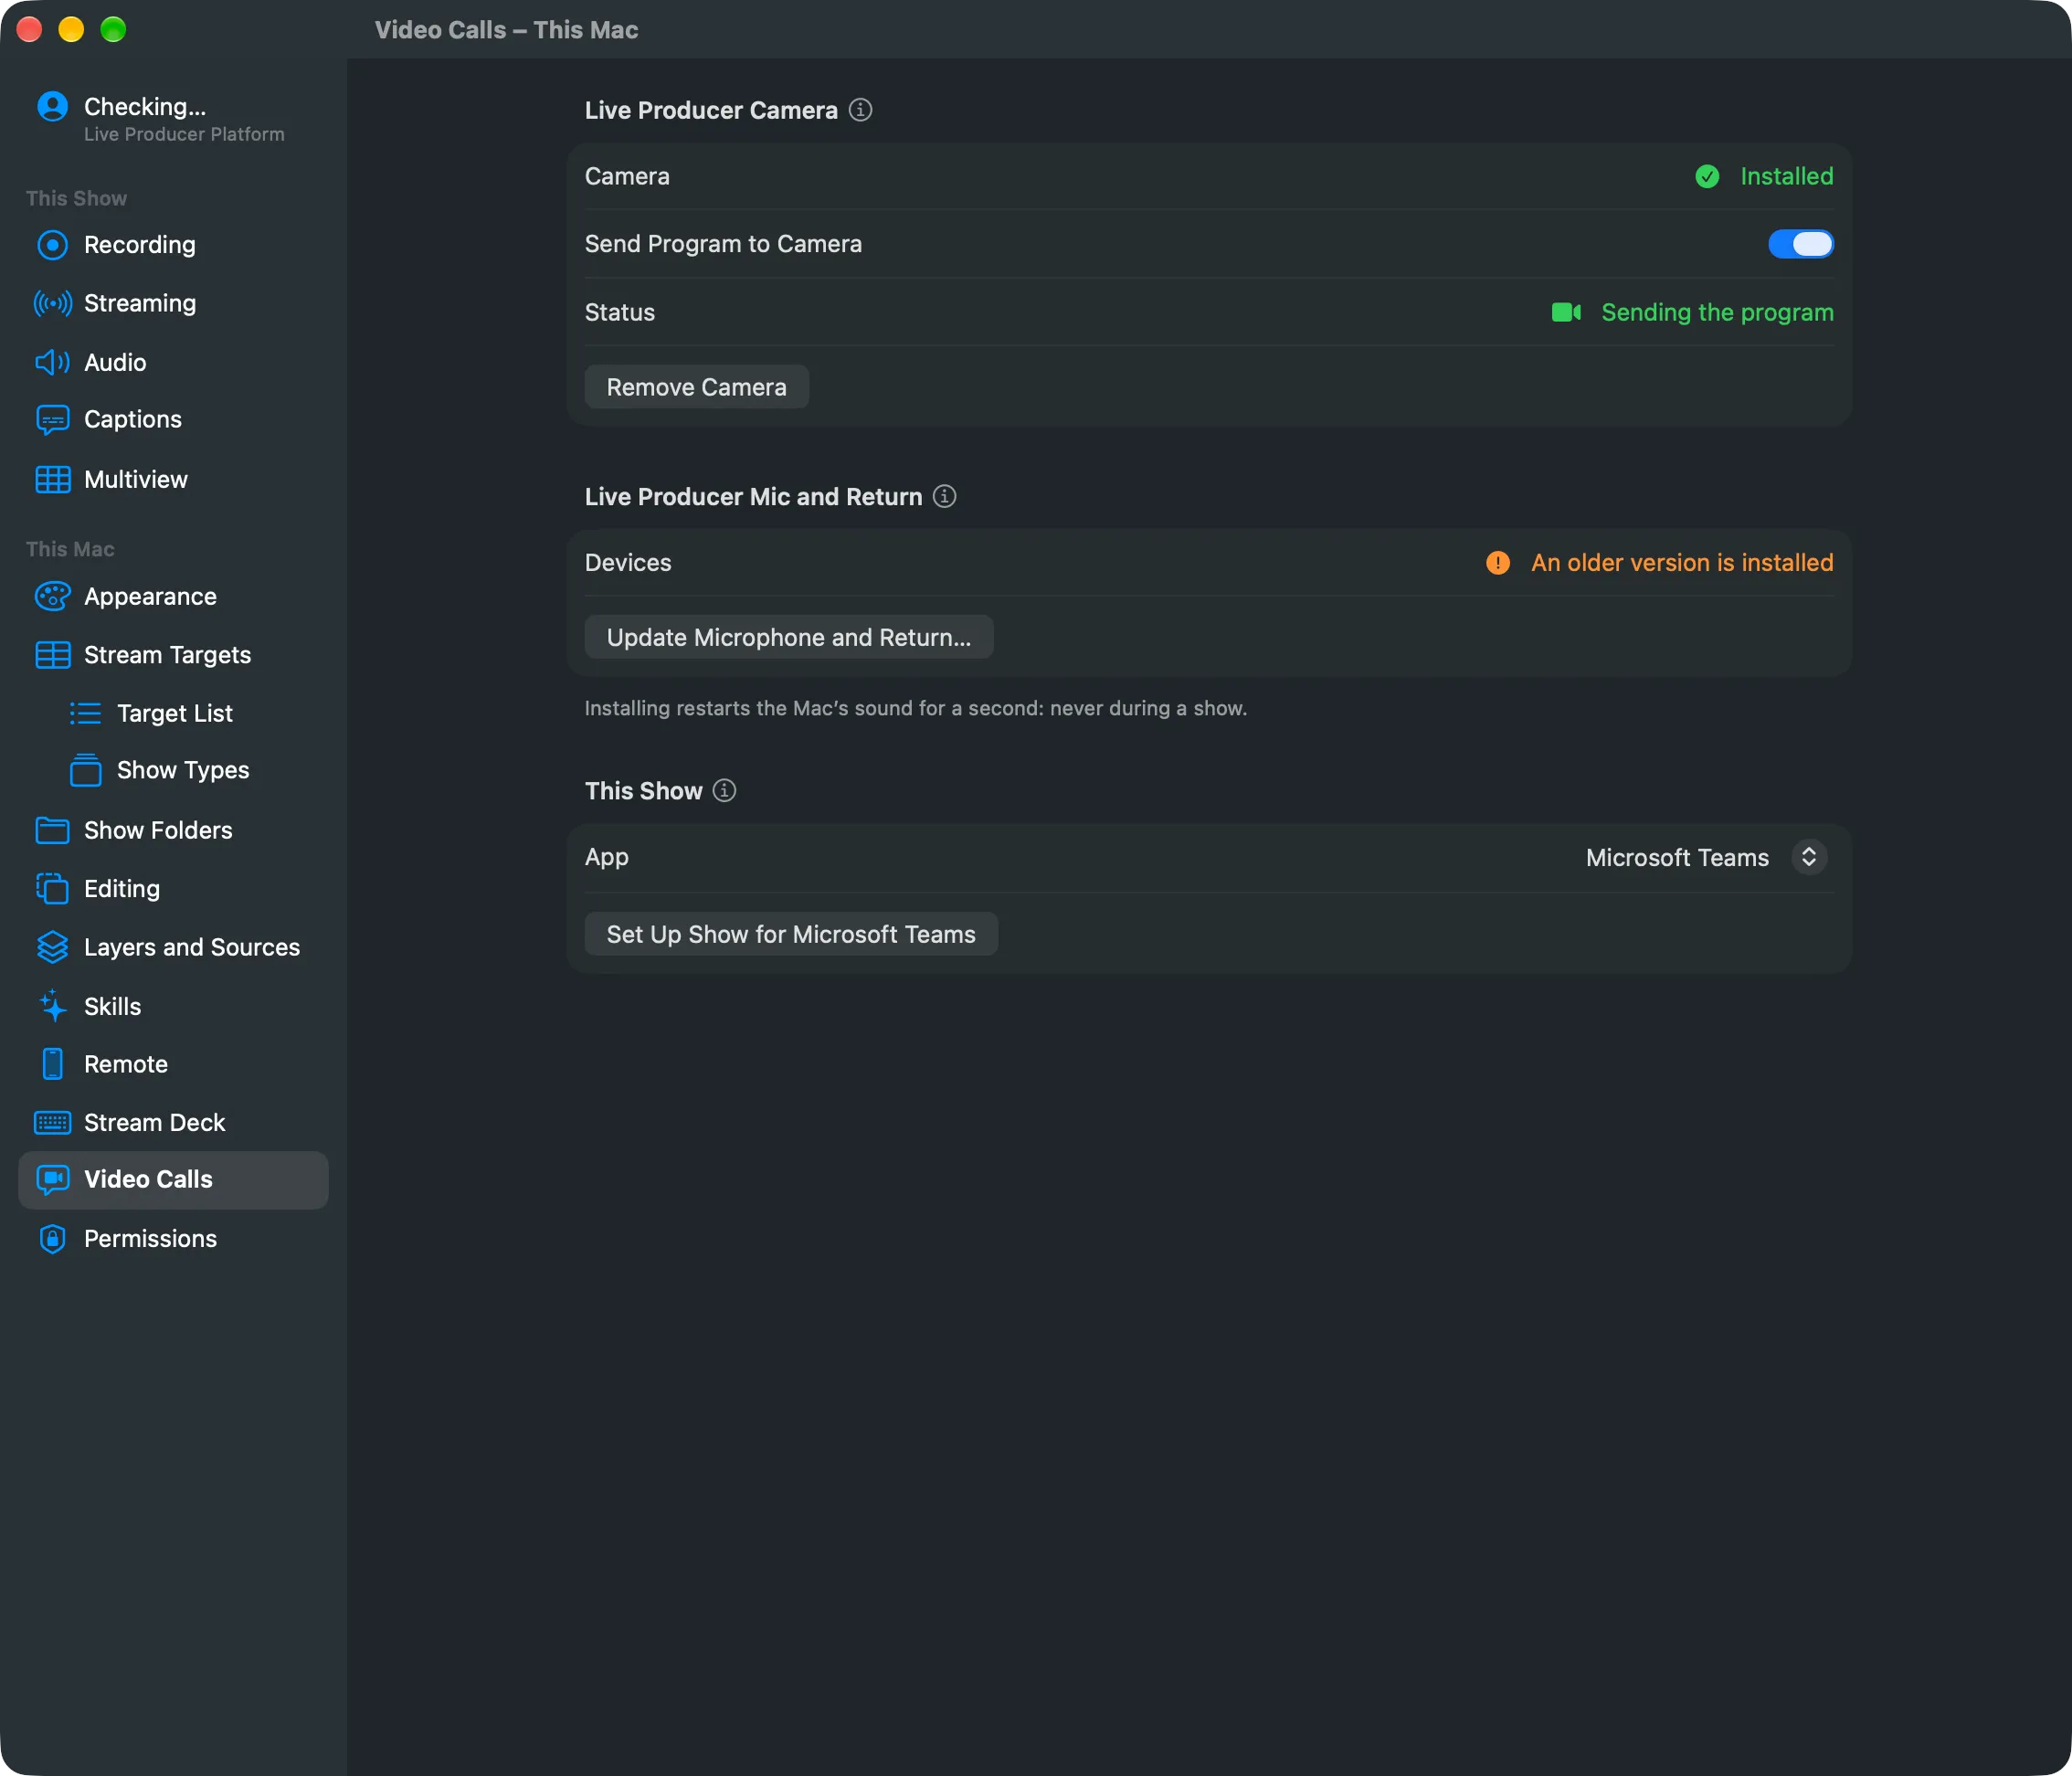Switch to the Streaming section label
Screen dimensions: 2072x1776
click(x=140, y=303)
